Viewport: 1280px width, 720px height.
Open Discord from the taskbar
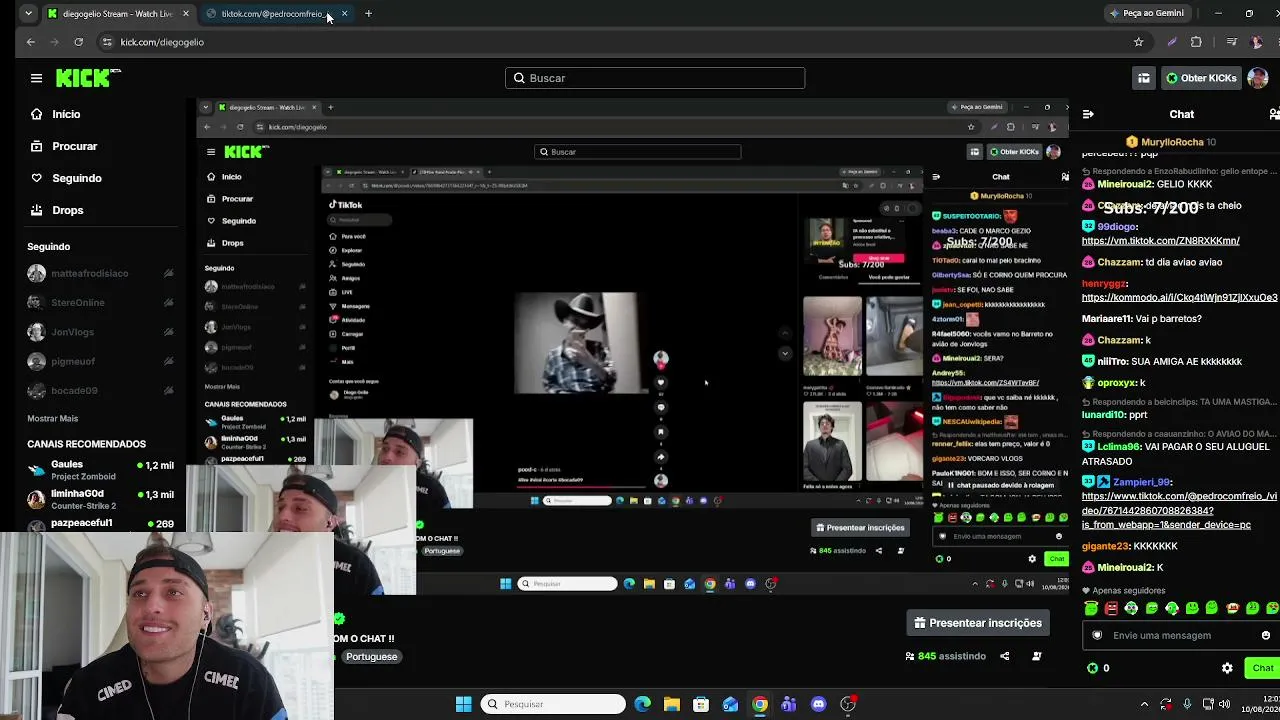pyautogui.click(x=819, y=704)
